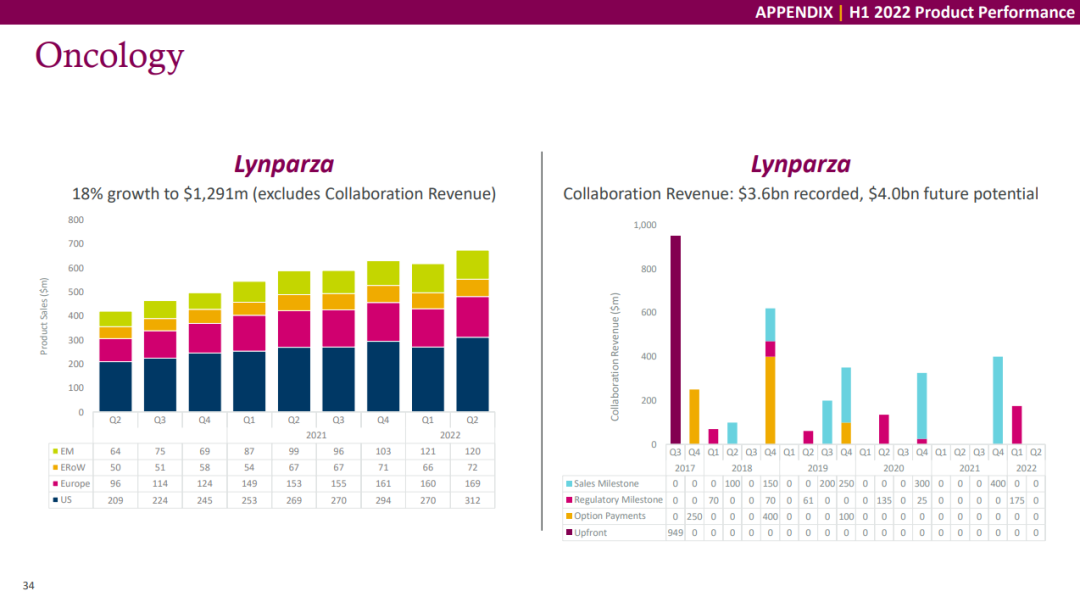
Task: Click the 949 Upfront value cell
Action: tap(676, 533)
